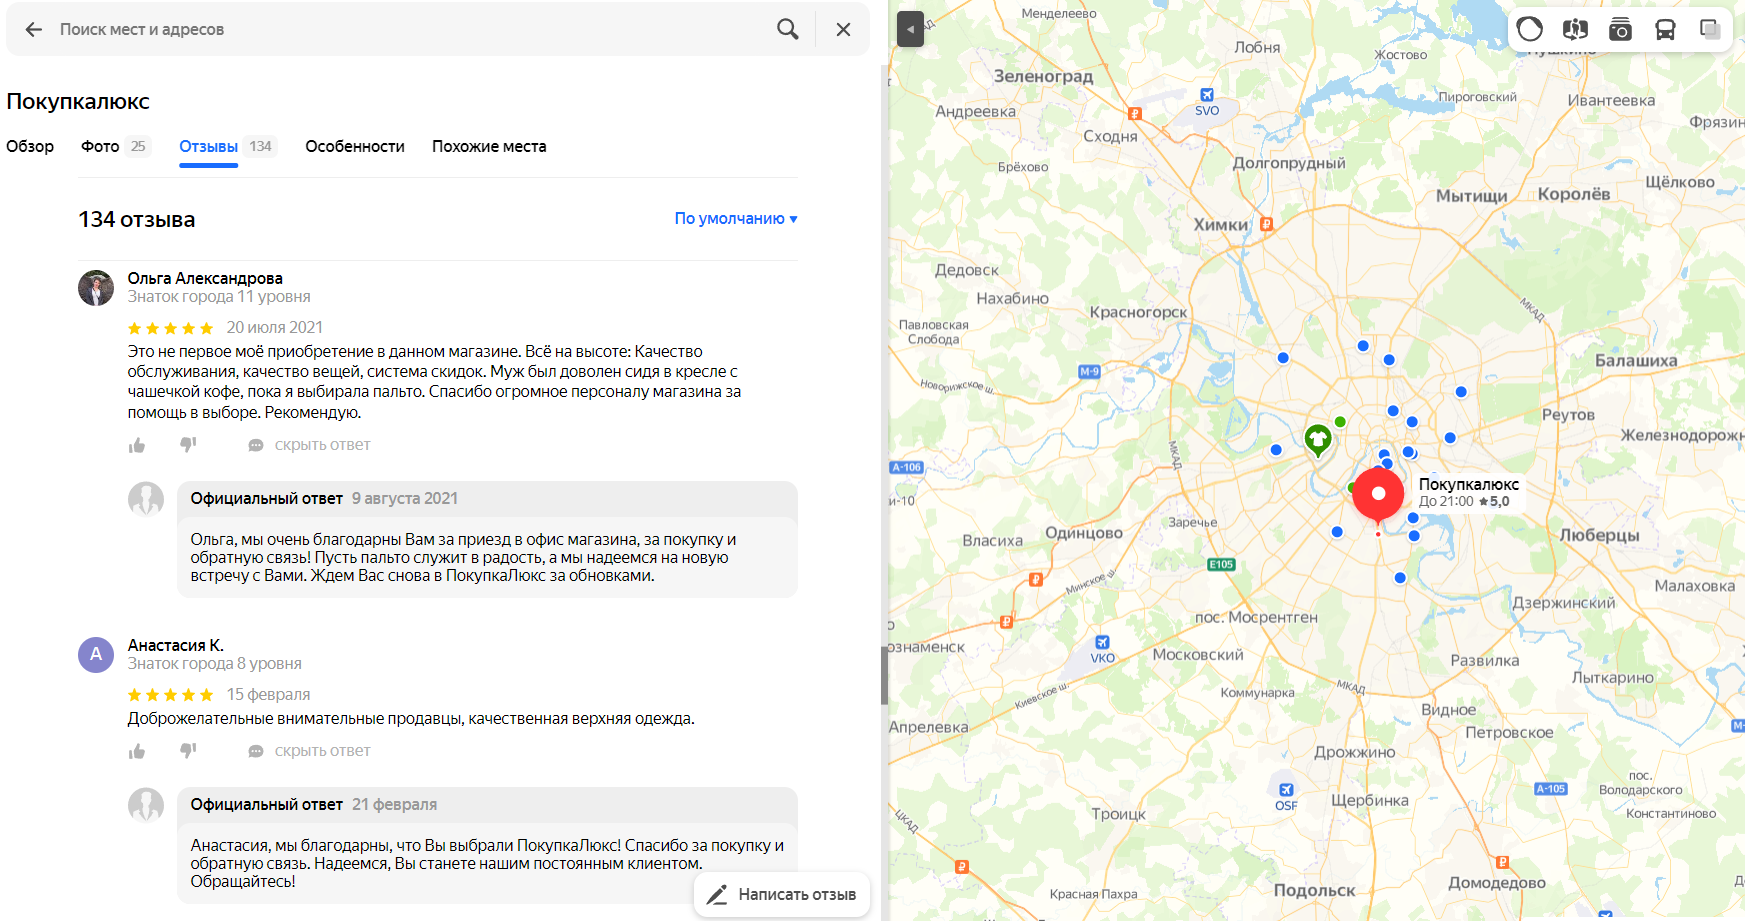Screen dimensions: 1745x921
Task: Open the map layers selector
Action: 1710,29
